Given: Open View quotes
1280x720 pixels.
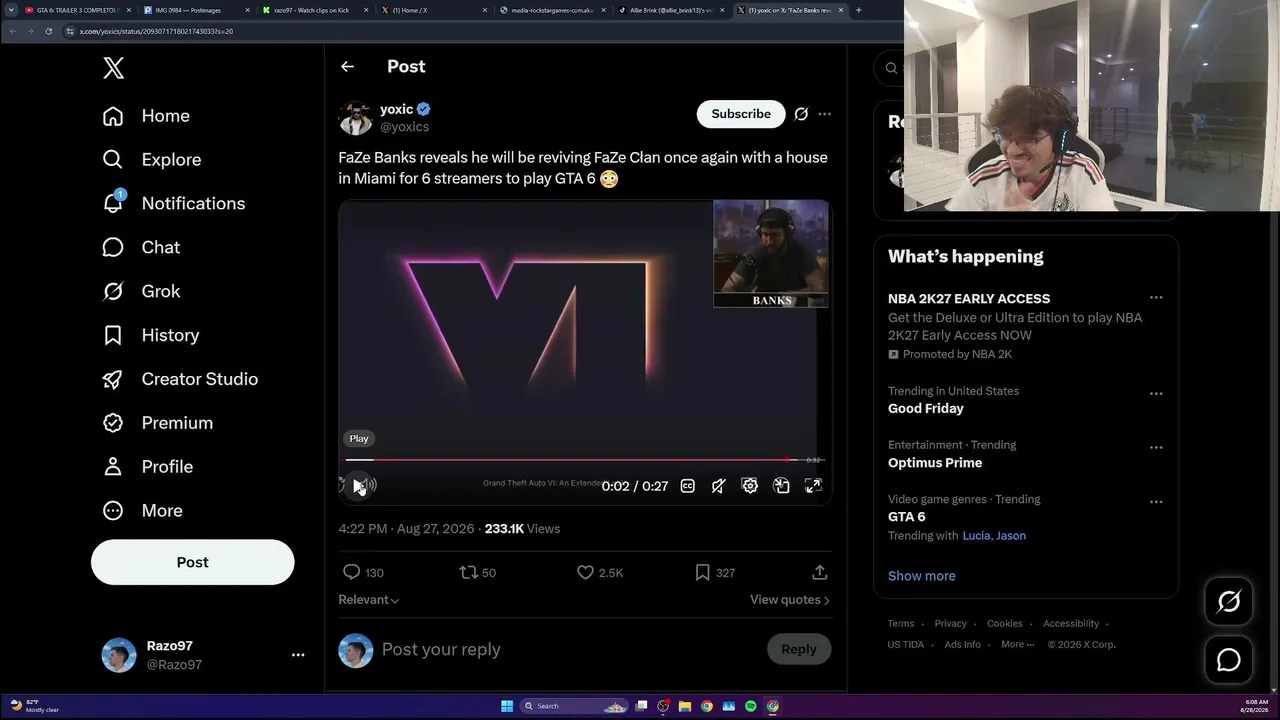Looking at the screenshot, I should tap(790, 600).
